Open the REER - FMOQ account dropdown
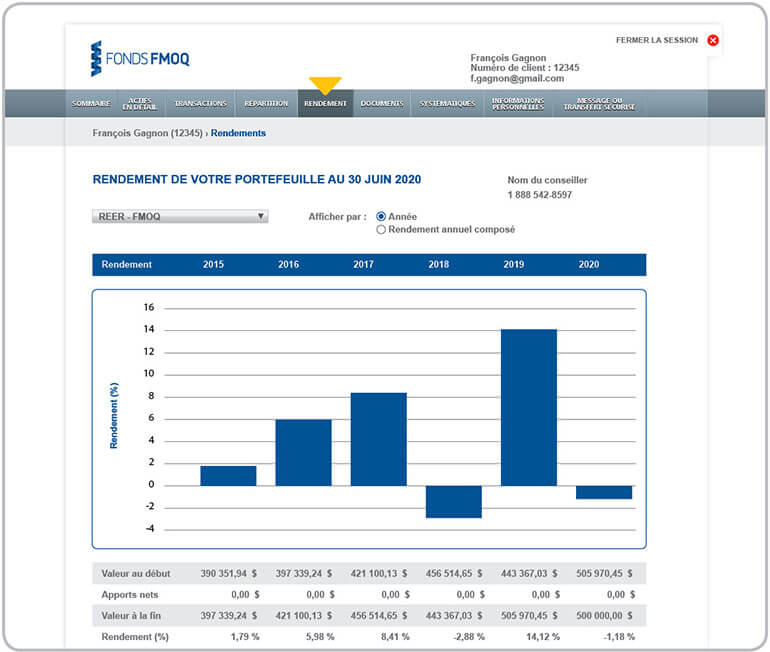 180,217
